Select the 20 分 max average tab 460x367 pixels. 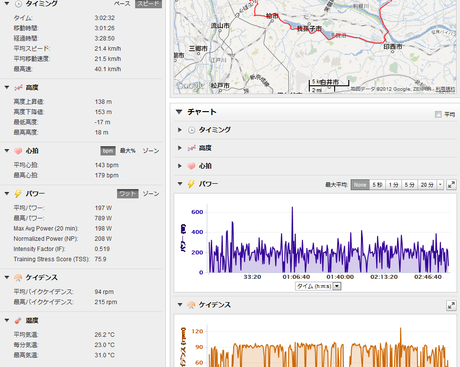click(x=427, y=185)
